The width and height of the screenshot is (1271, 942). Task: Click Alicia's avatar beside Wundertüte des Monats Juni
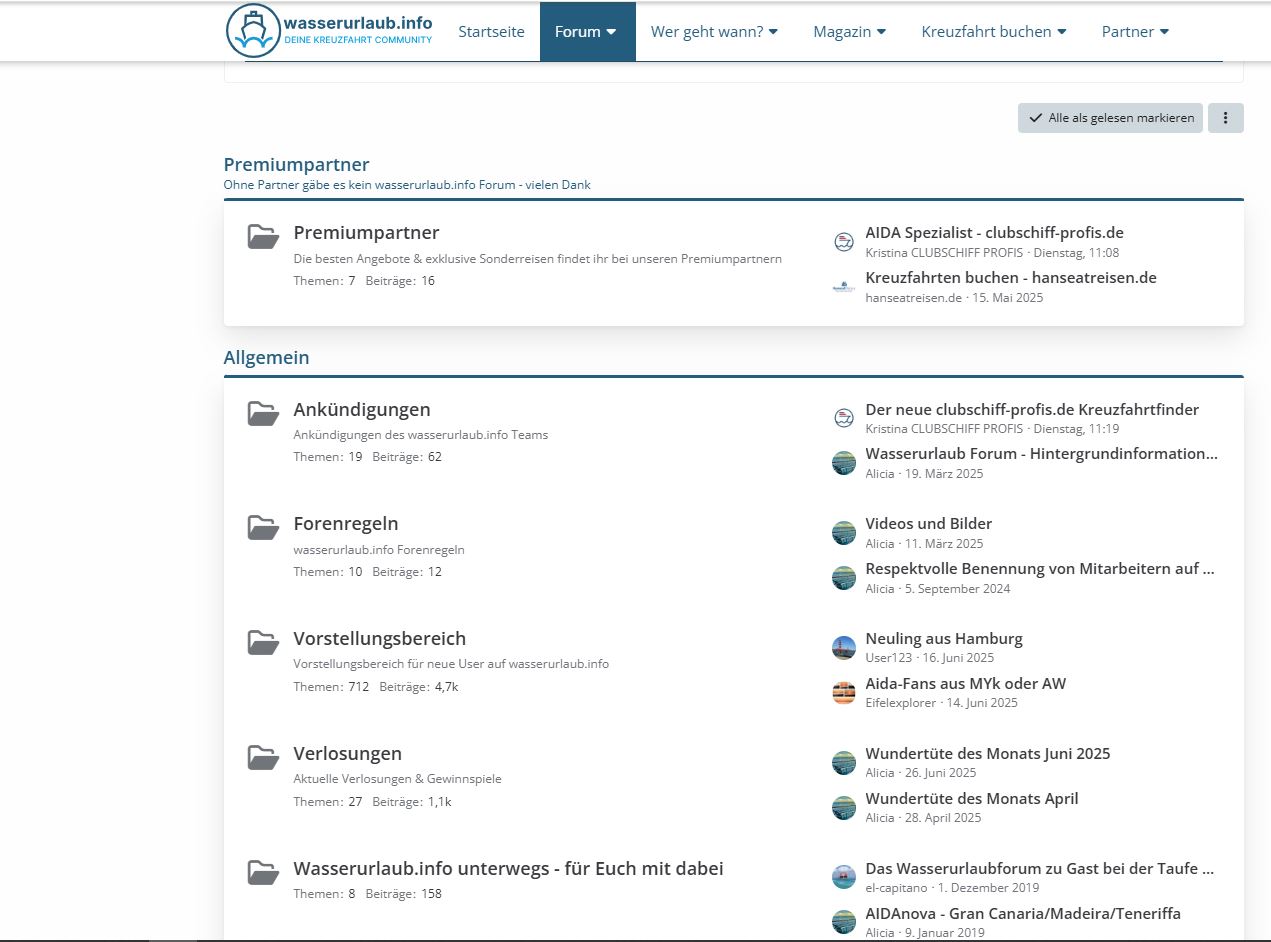point(844,763)
